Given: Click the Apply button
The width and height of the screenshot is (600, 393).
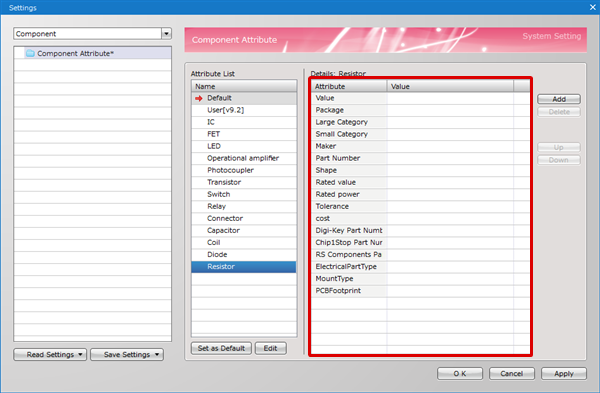Looking at the screenshot, I should (x=564, y=373).
